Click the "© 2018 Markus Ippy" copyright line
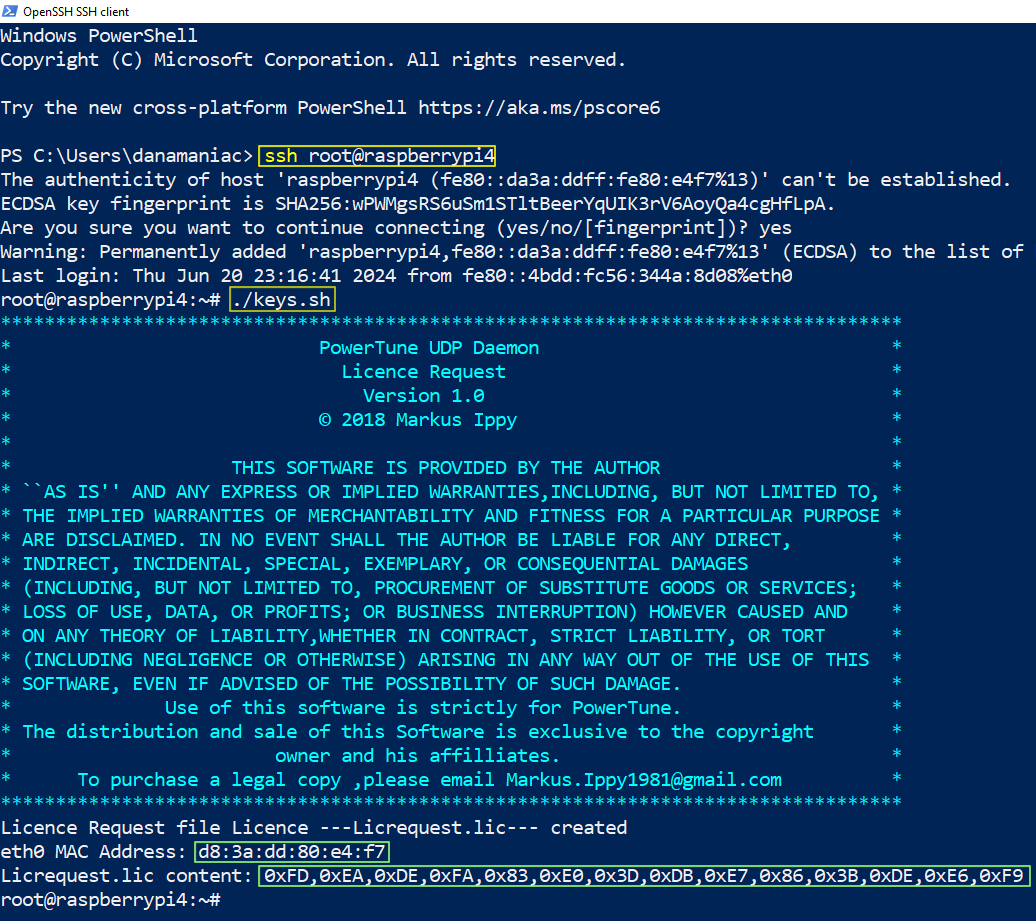Image resolution: width=1036 pixels, height=921 pixels. [418, 420]
